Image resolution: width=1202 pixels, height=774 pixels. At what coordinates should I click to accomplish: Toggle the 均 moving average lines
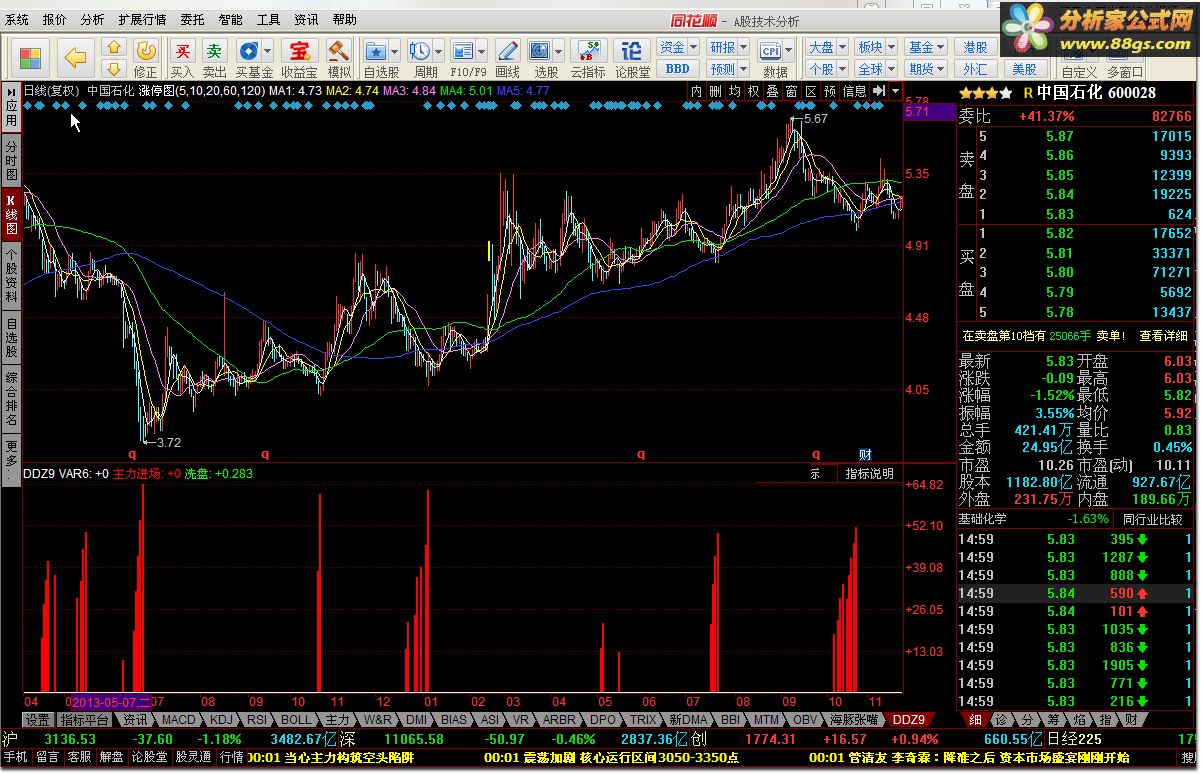pos(734,91)
